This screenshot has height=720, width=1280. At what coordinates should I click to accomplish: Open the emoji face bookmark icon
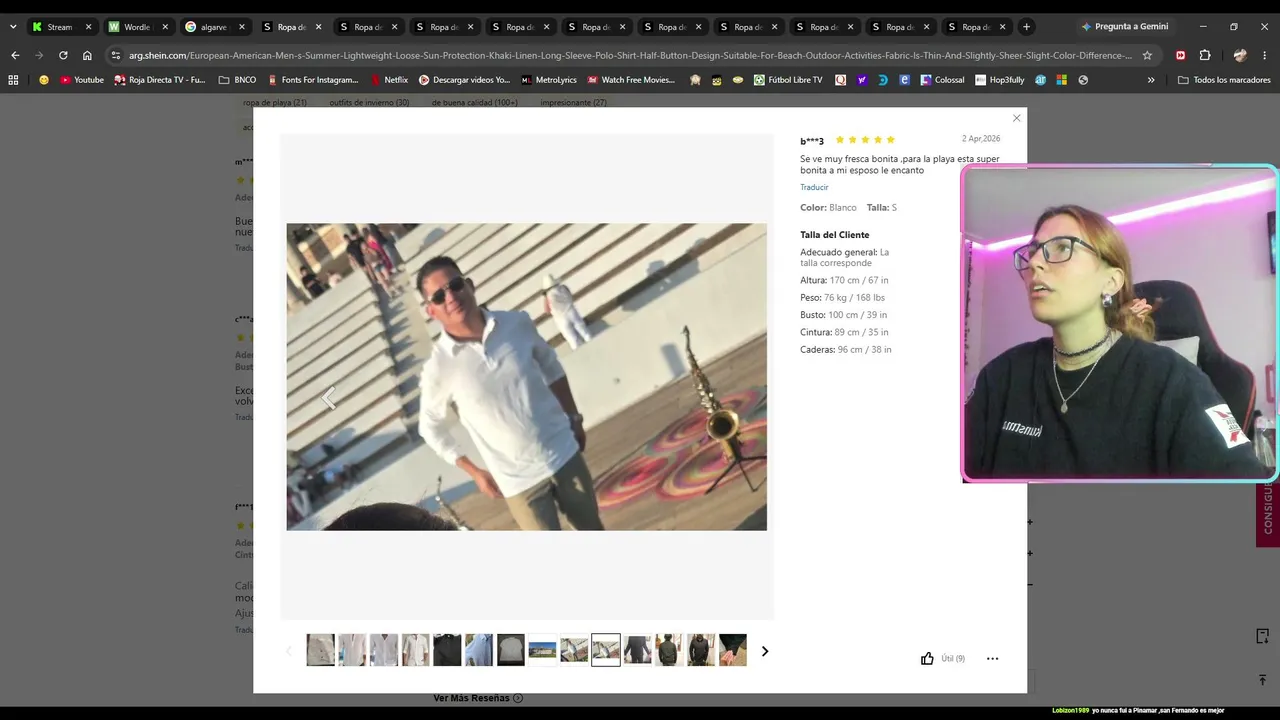tap(43, 80)
